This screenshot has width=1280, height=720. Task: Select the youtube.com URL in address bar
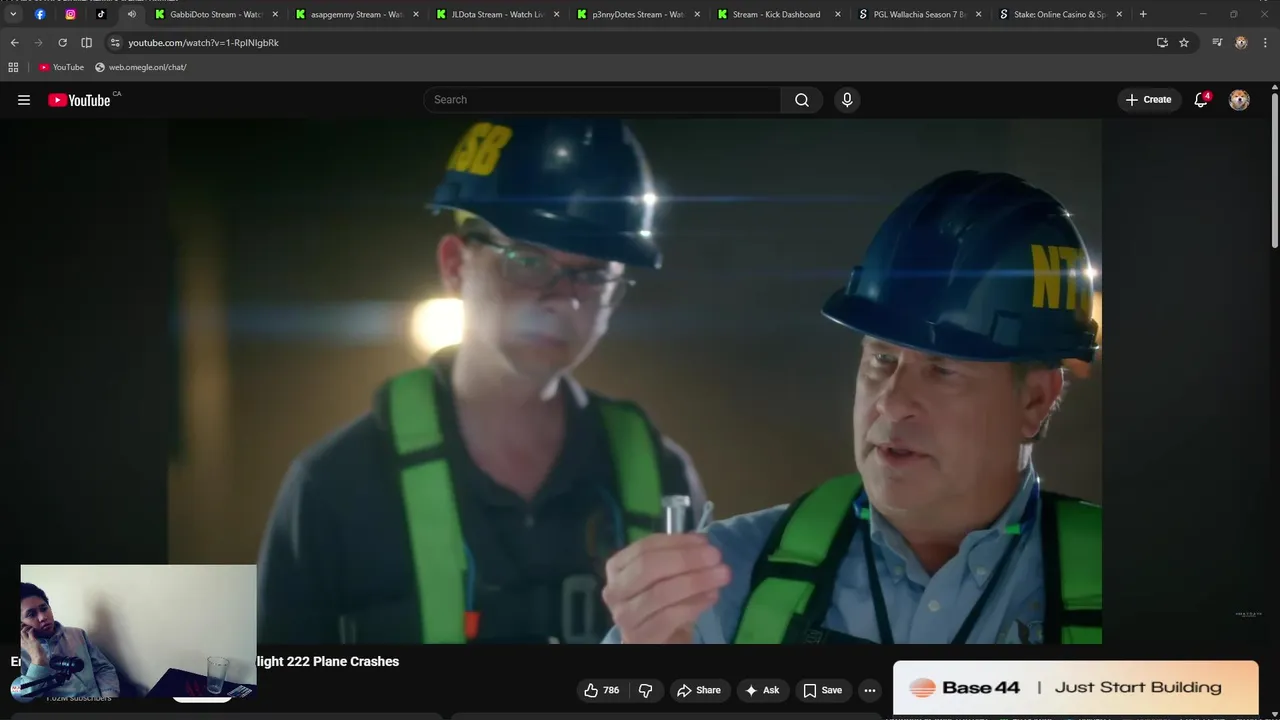pyautogui.click(x=203, y=43)
